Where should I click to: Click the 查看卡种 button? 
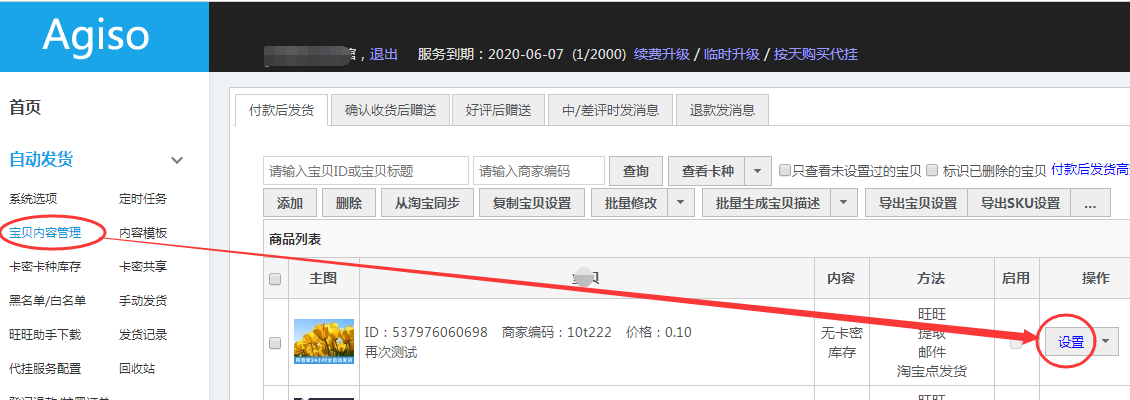[707, 171]
